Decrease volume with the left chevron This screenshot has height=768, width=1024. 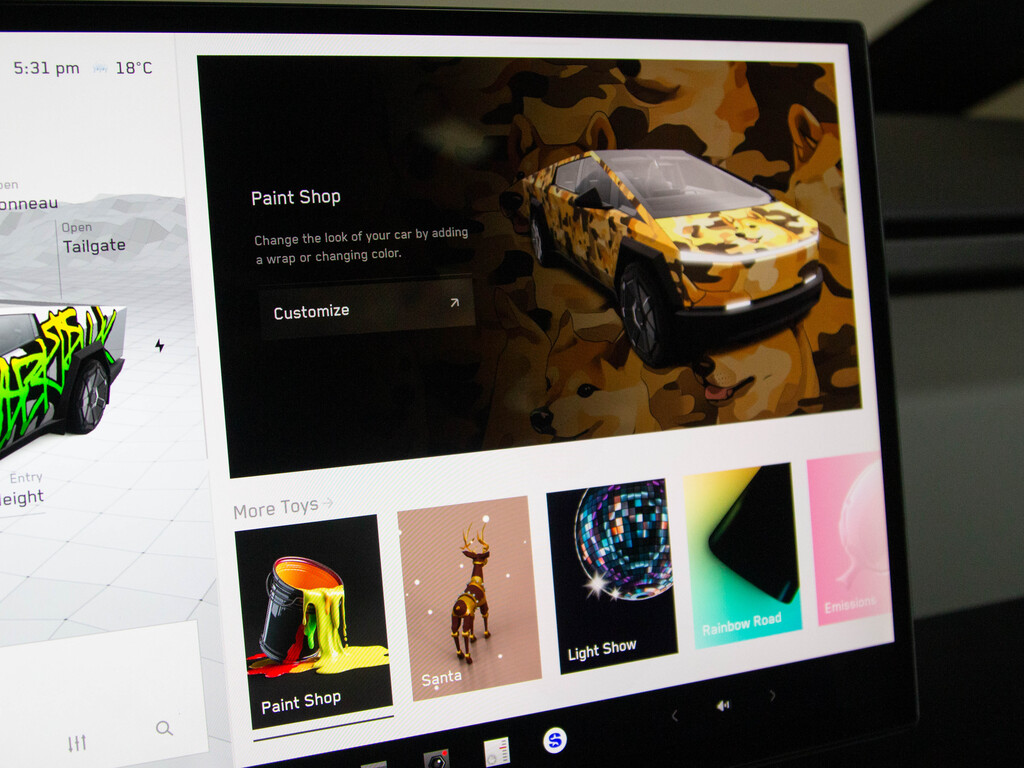(x=675, y=716)
